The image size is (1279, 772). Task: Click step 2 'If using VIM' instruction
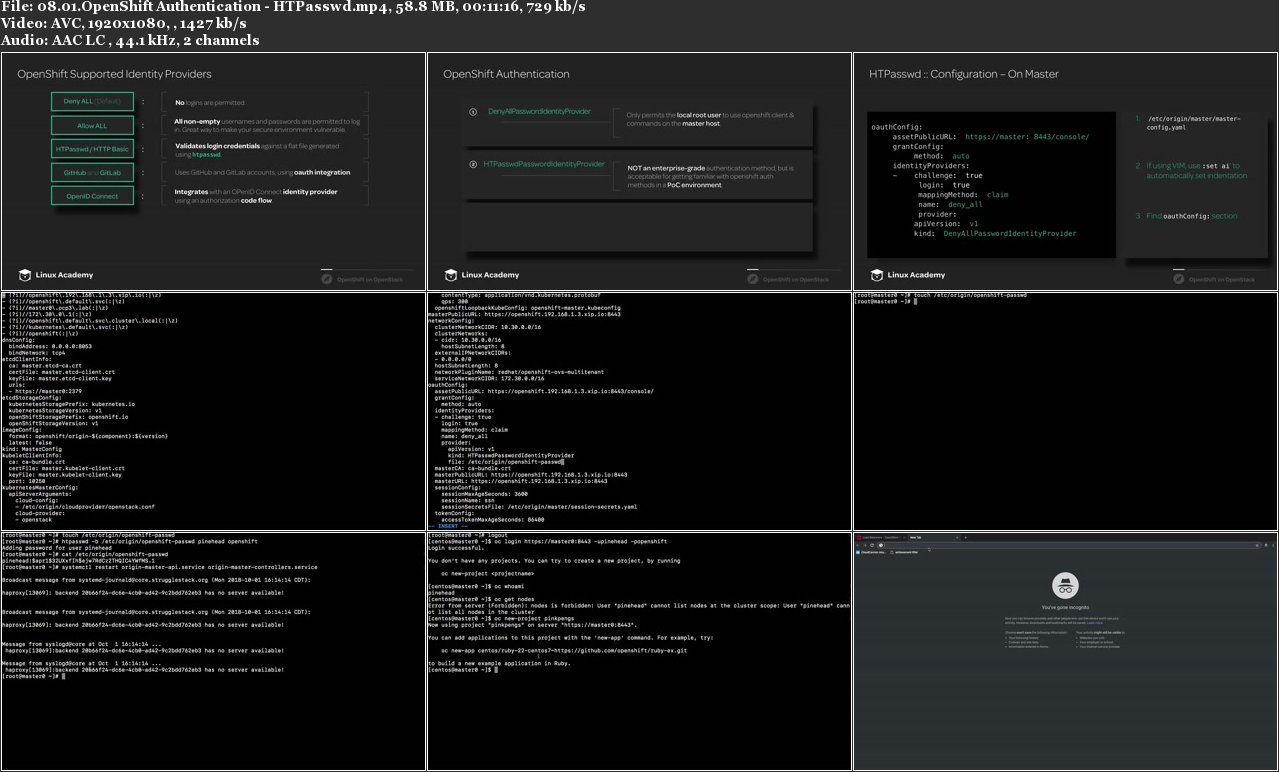(1196, 170)
